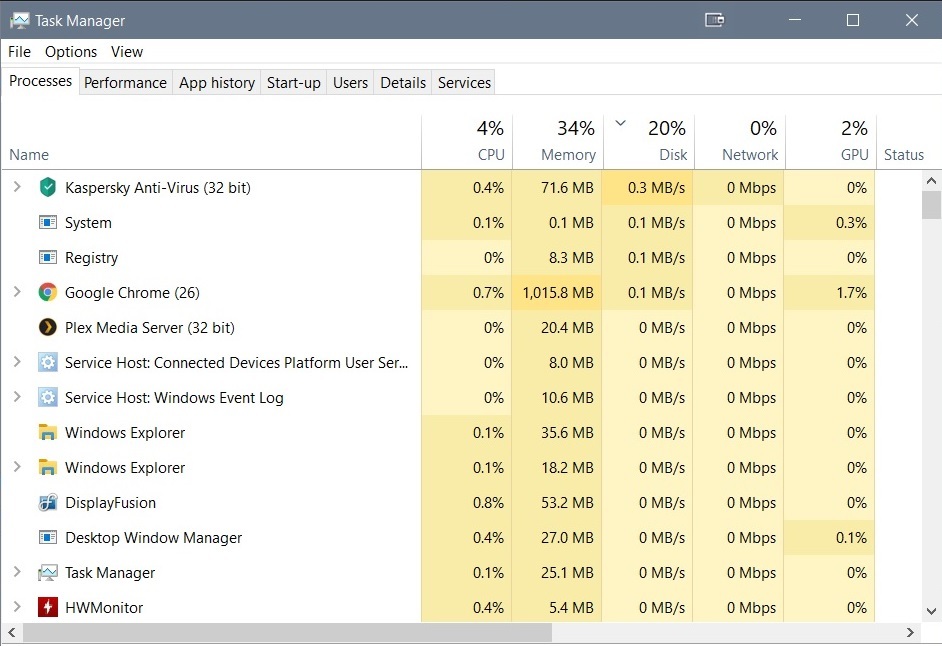This screenshot has height=646, width=942.
Task: Click the Google Chrome process icon
Action: point(47,293)
